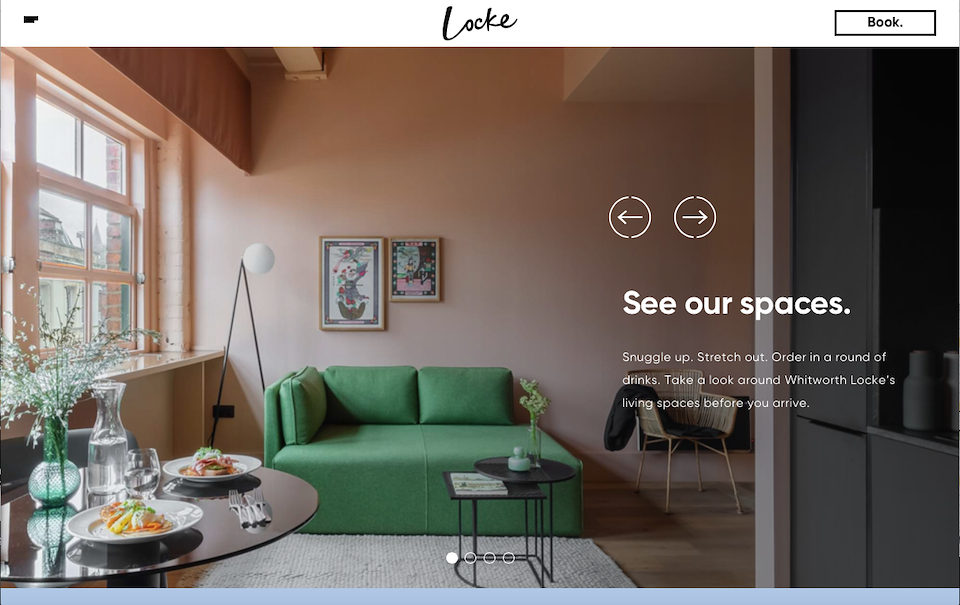
Task: Click the Book. button
Action: (x=885, y=23)
